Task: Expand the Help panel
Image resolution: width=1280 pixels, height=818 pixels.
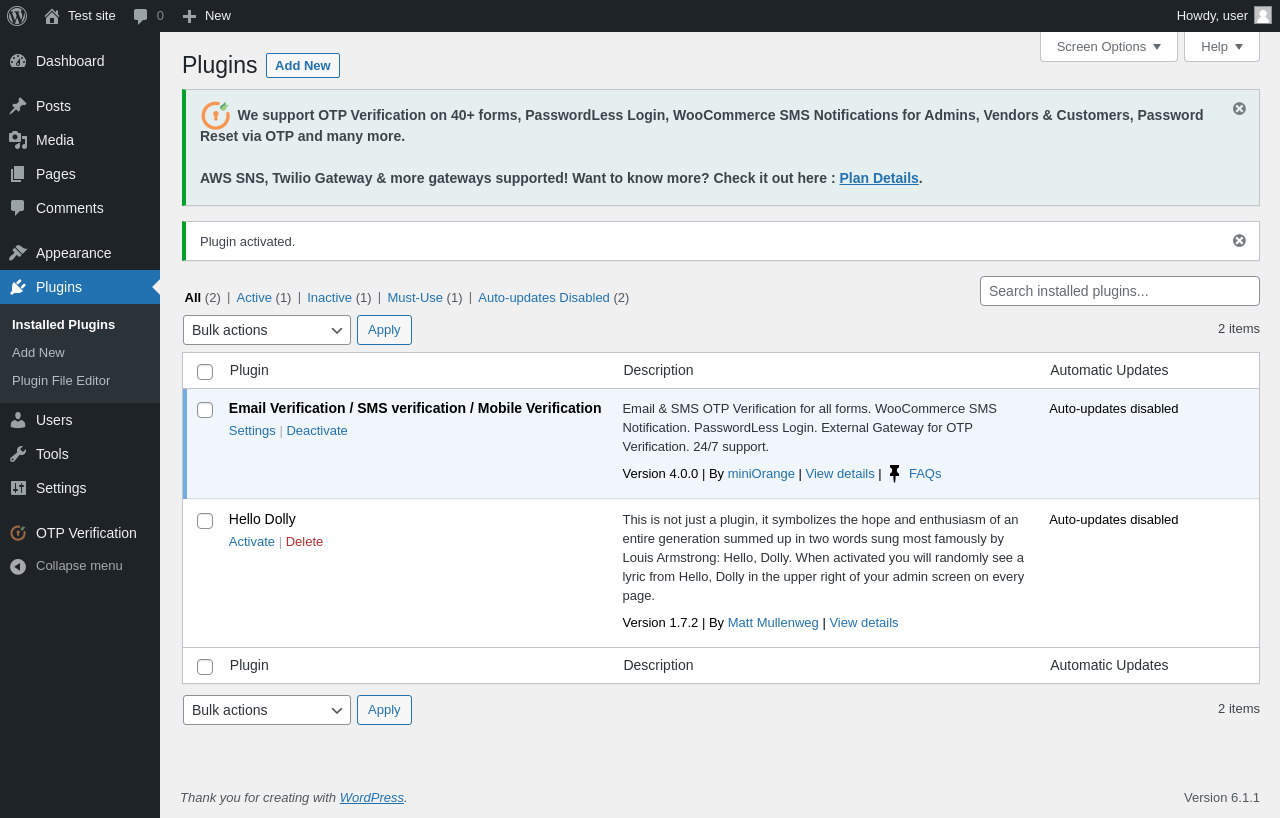Action: (x=1221, y=46)
